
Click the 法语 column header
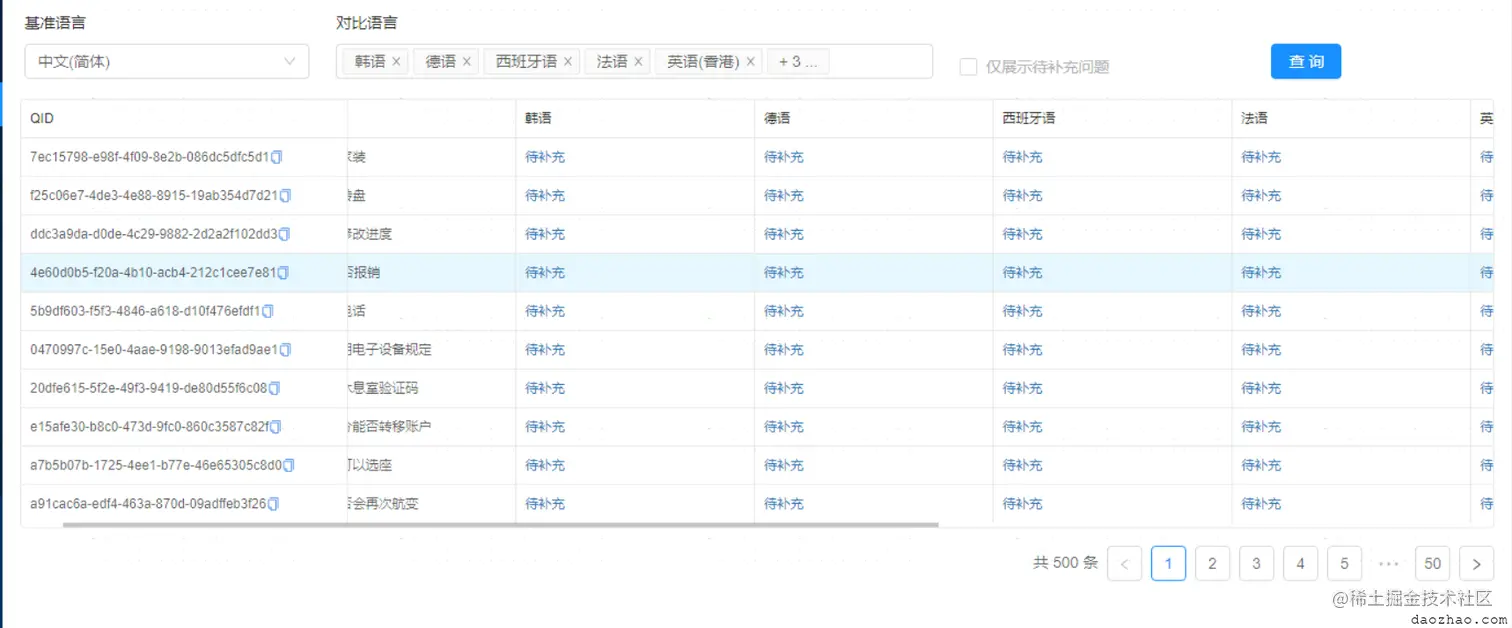(1351, 118)
